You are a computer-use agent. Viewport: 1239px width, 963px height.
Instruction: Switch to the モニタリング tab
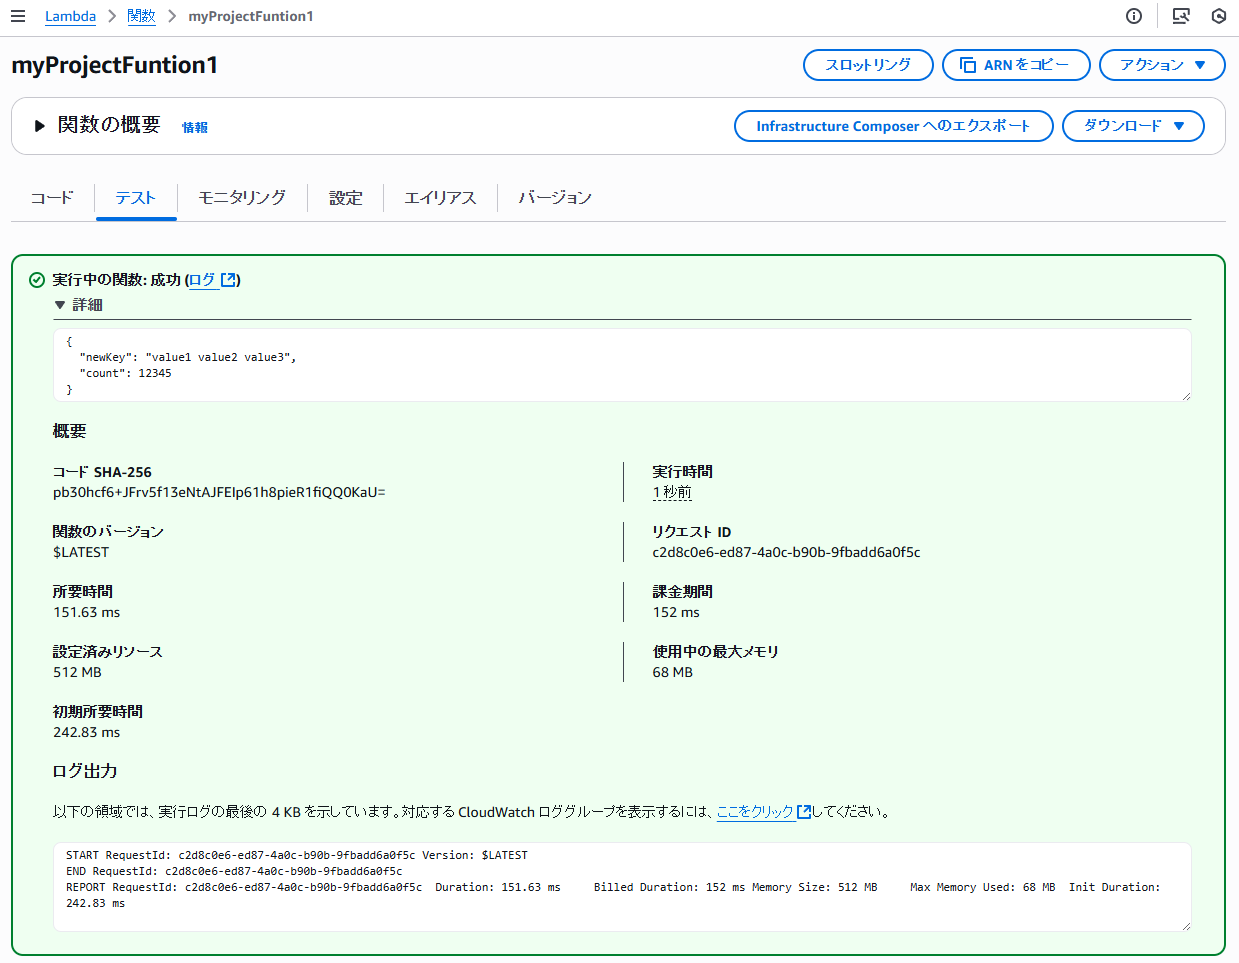[242, 198]
